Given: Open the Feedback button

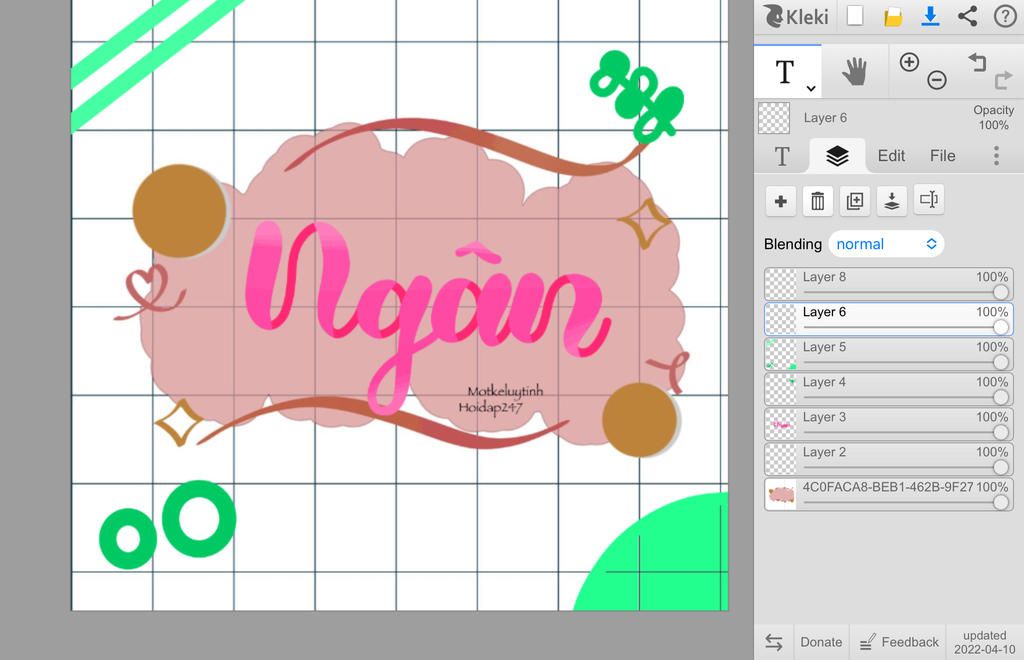Looking at the screenshot, I should [899, 642].
